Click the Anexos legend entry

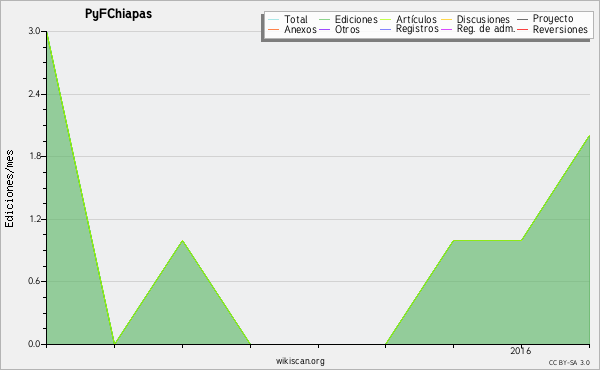[293, 29]
